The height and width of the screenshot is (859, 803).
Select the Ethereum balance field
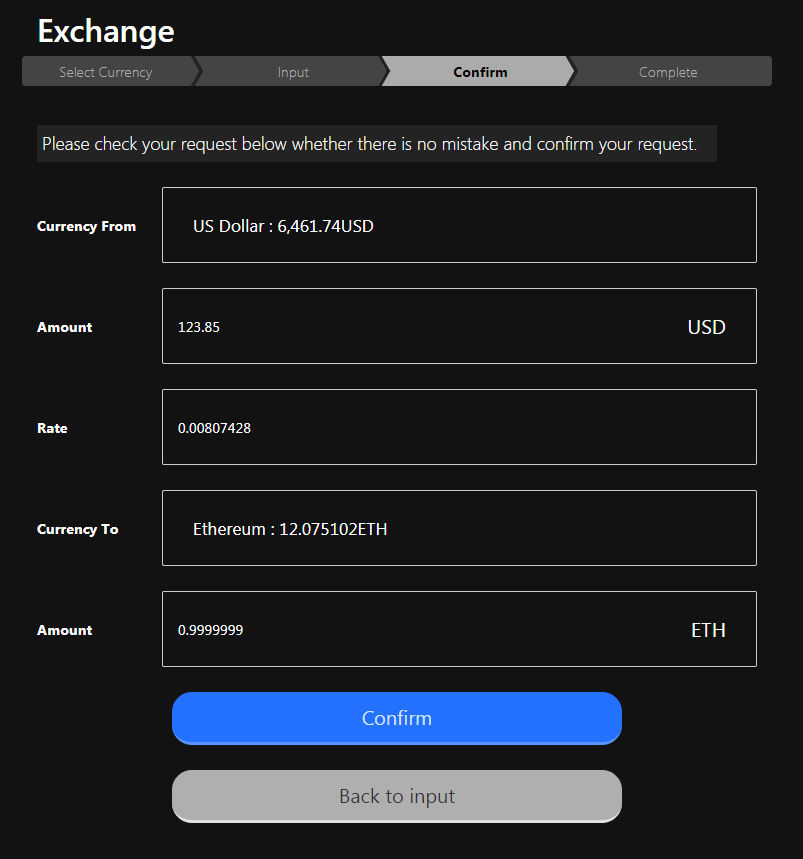tap(459, 529)
